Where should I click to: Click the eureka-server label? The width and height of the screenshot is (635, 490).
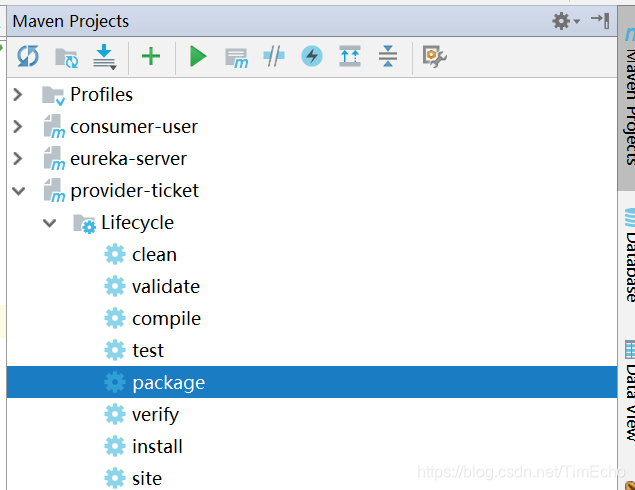coord(128,159)
